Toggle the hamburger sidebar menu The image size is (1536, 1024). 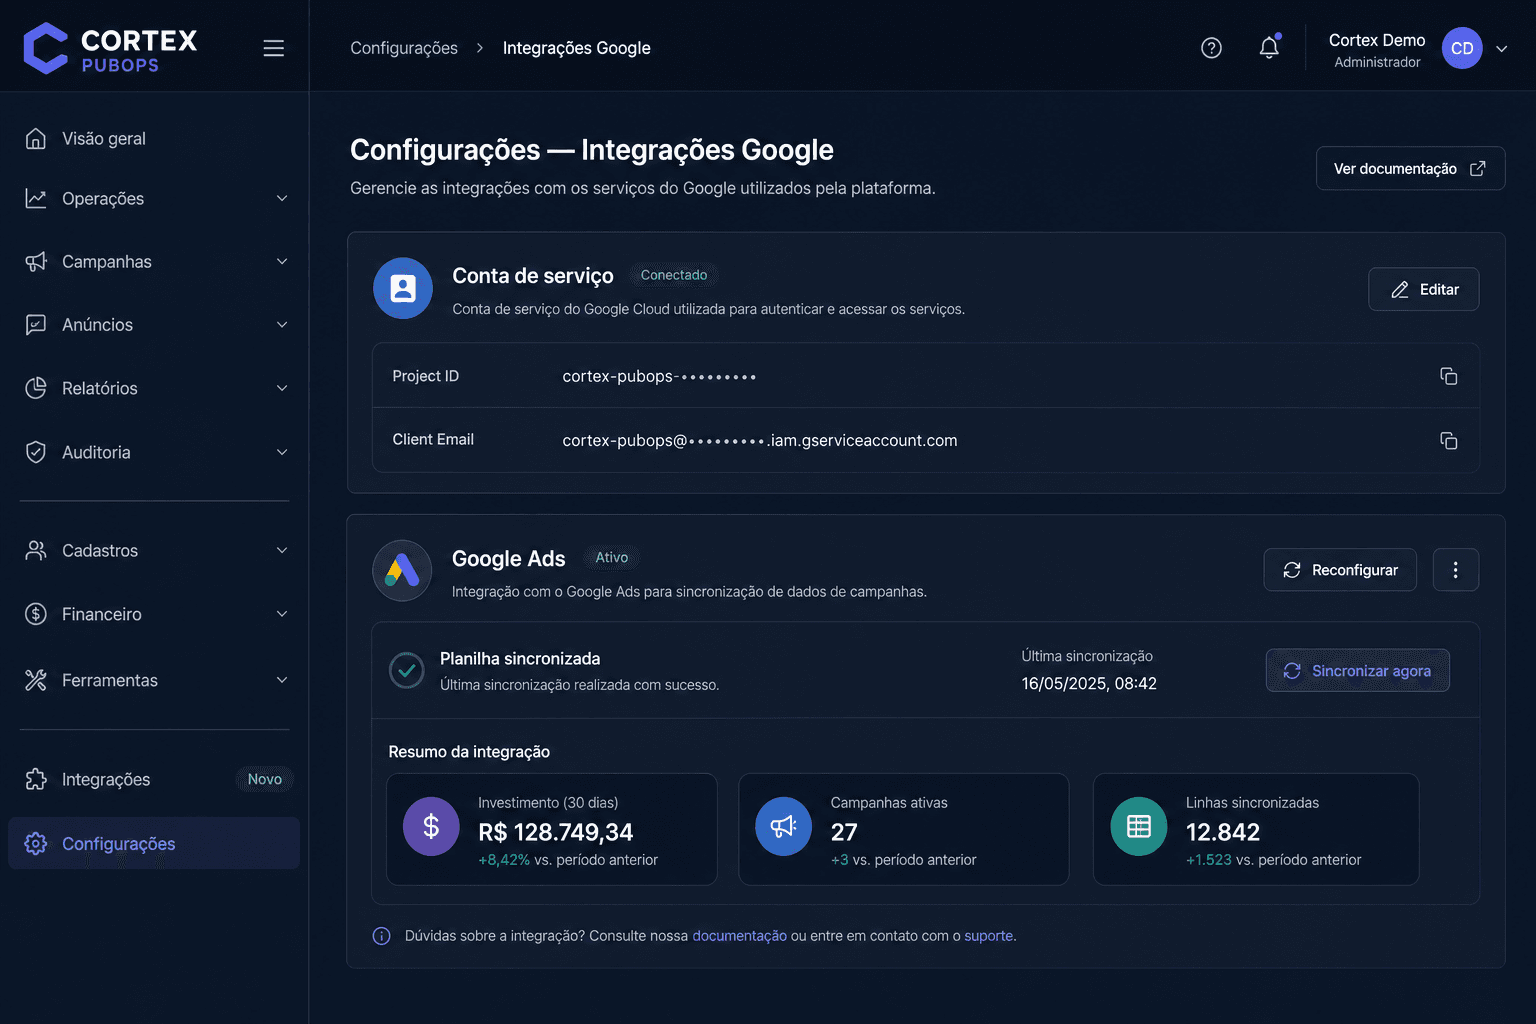[273, 48]
